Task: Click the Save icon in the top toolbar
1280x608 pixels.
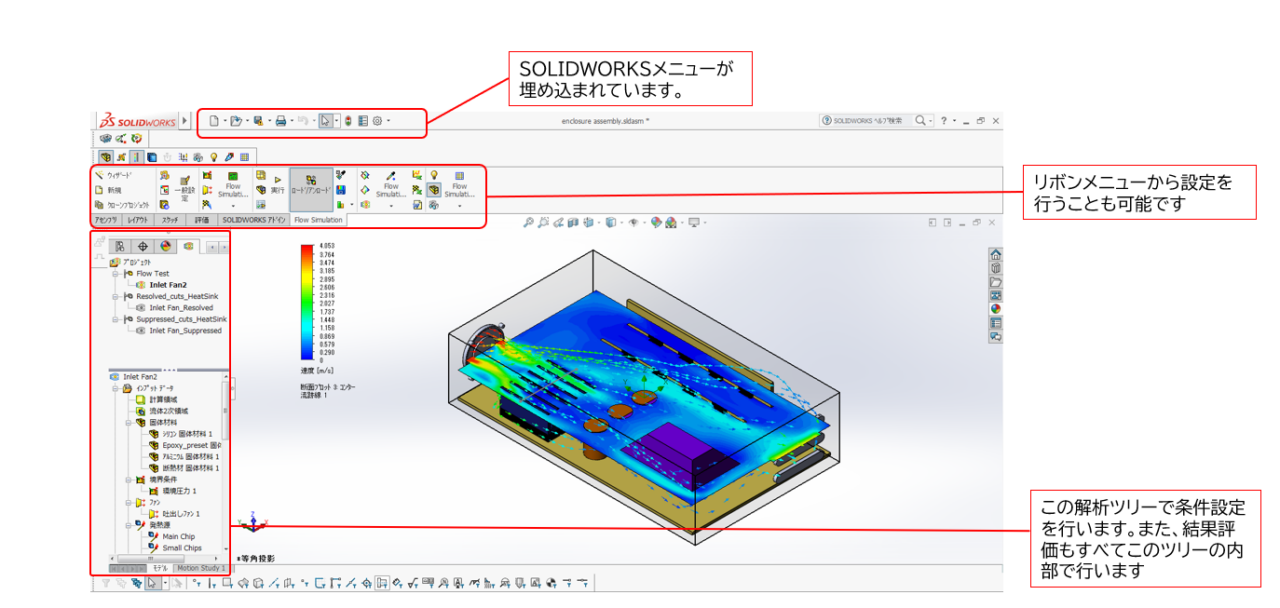Action: click(x=257, y=121)
